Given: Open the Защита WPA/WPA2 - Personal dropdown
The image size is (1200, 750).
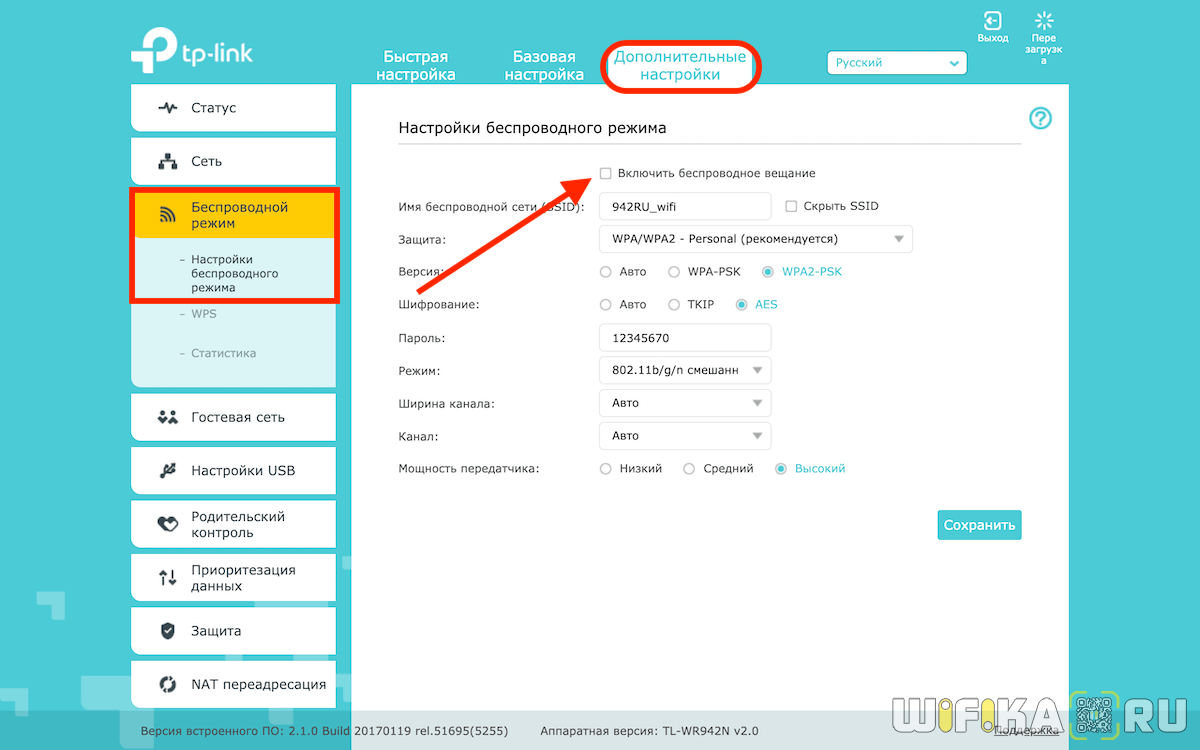Looking at the screenshot, I should click(x=756, y=239).
